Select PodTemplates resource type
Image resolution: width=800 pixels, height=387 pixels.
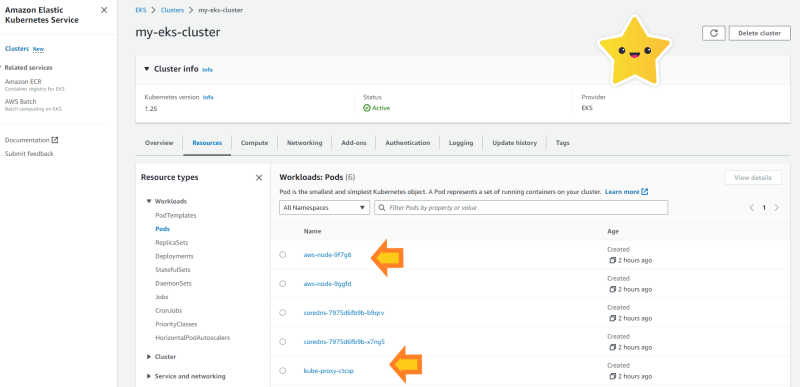tap(176, 215)
